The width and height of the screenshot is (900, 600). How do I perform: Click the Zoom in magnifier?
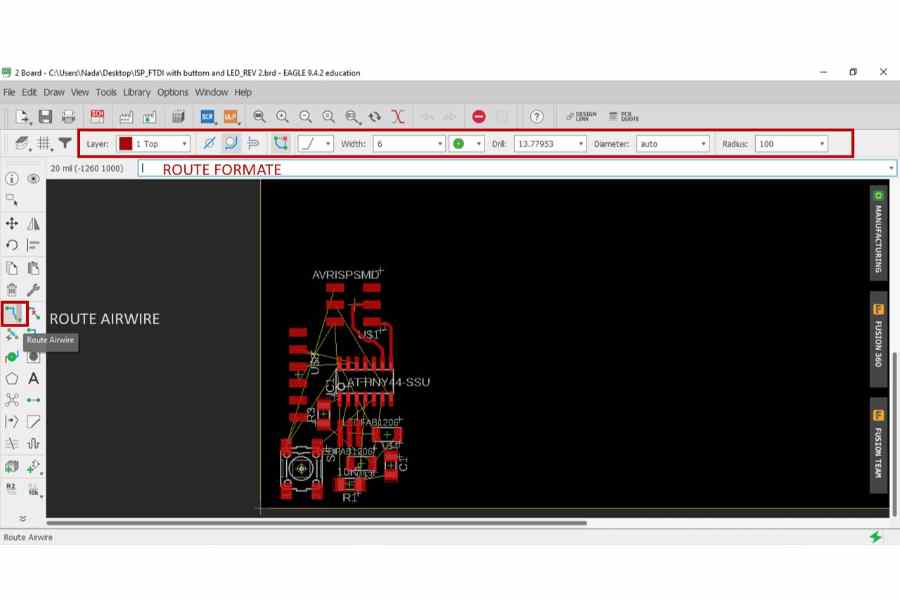tap(282, 117)
